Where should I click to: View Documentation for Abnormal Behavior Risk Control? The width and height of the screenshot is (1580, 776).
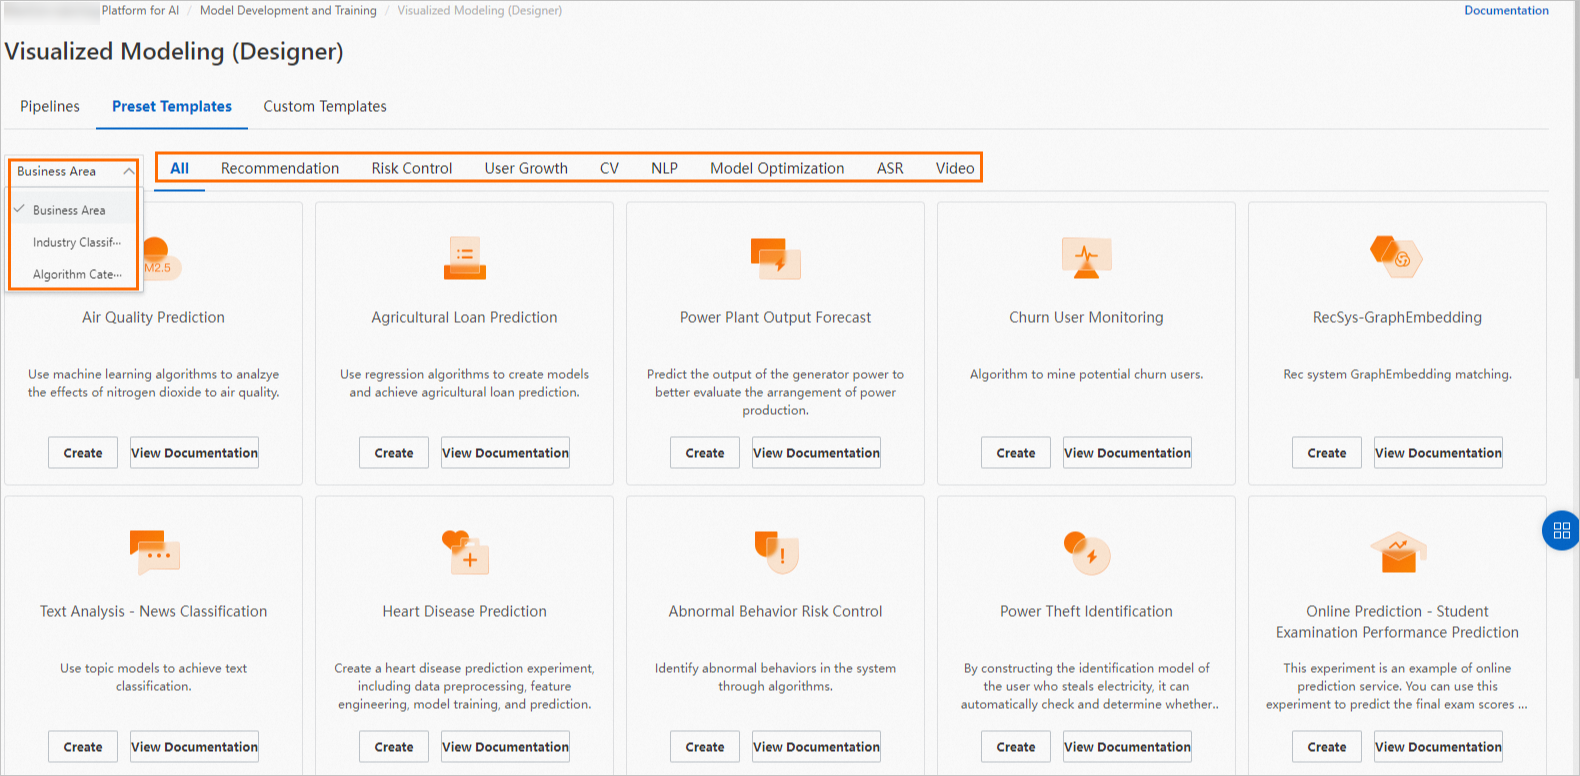(x=816, y=747)
